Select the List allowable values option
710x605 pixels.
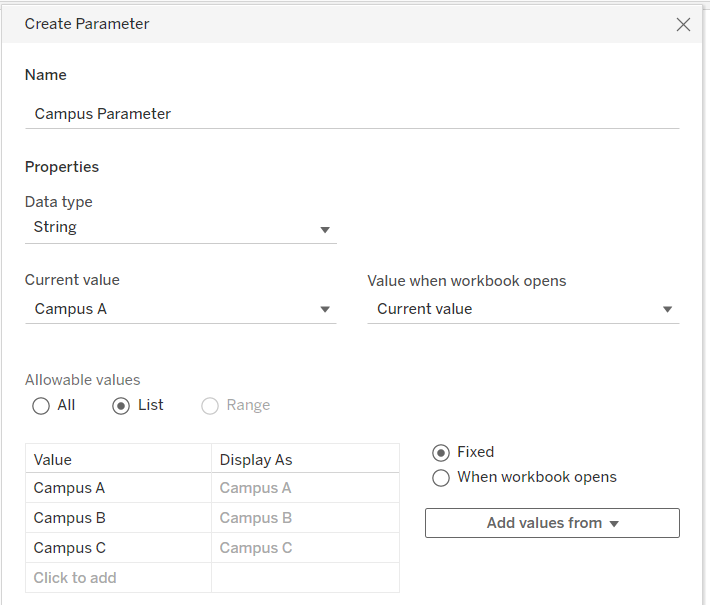coord(121,406)
